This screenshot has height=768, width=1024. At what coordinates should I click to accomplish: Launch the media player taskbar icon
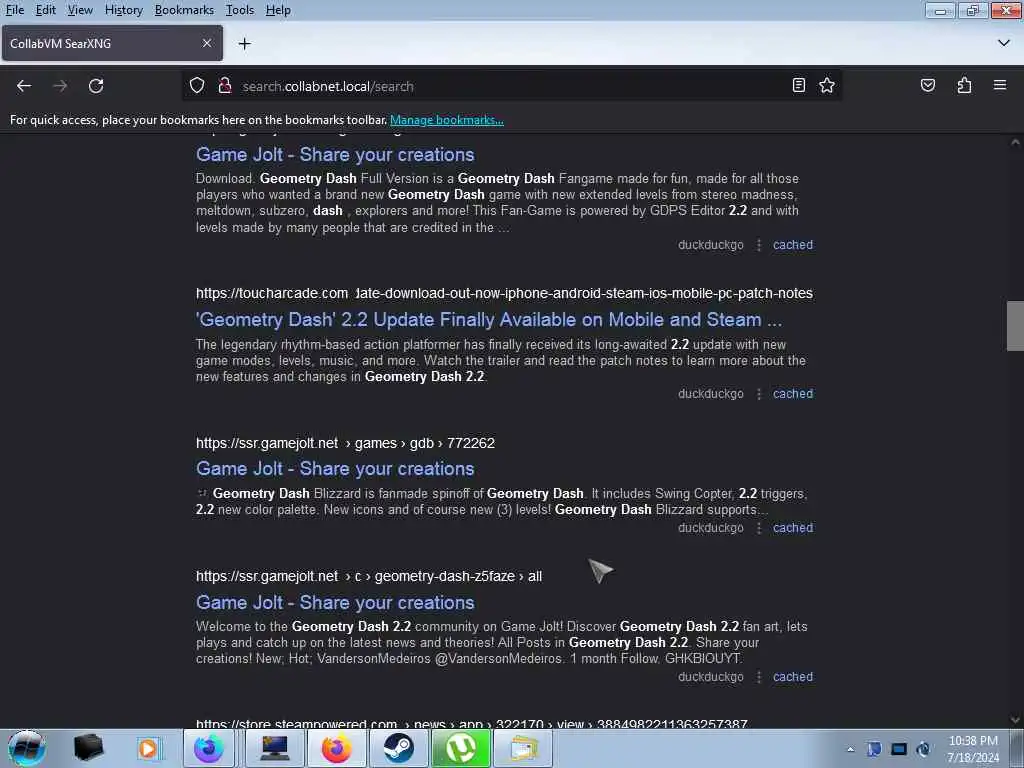[149, 748]
